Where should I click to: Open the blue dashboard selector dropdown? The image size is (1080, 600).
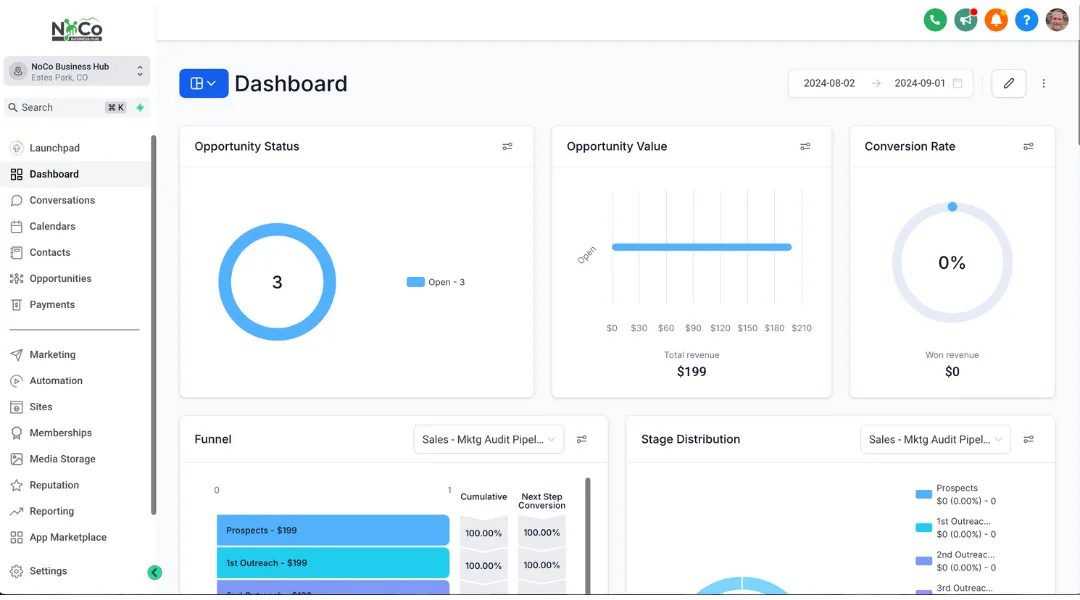204,83
